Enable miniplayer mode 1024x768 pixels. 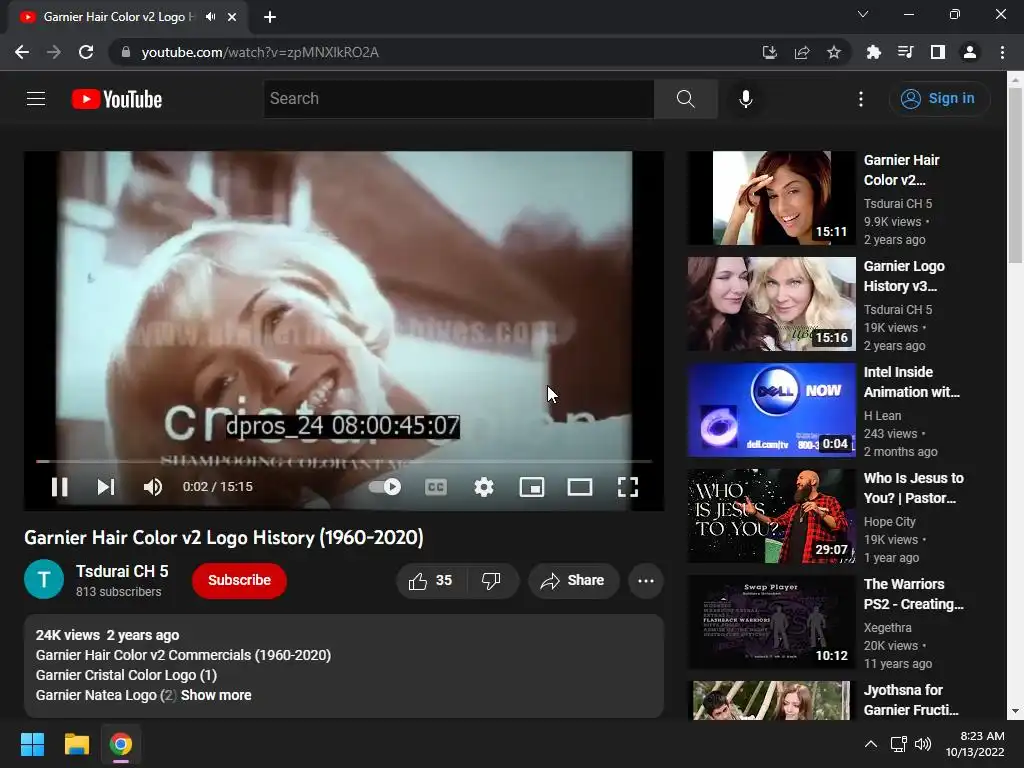(x=532, y=487)
